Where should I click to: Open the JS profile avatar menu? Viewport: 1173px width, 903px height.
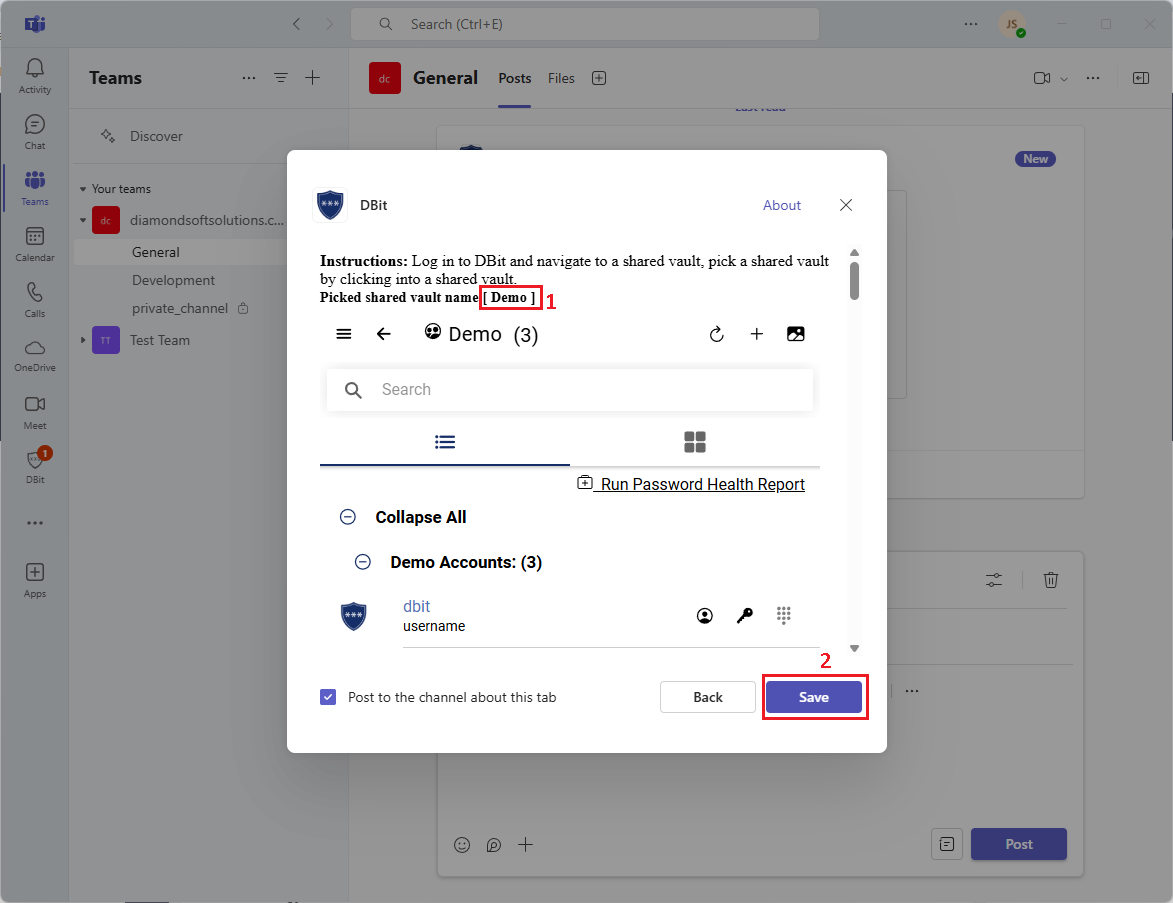point(1012,24)
